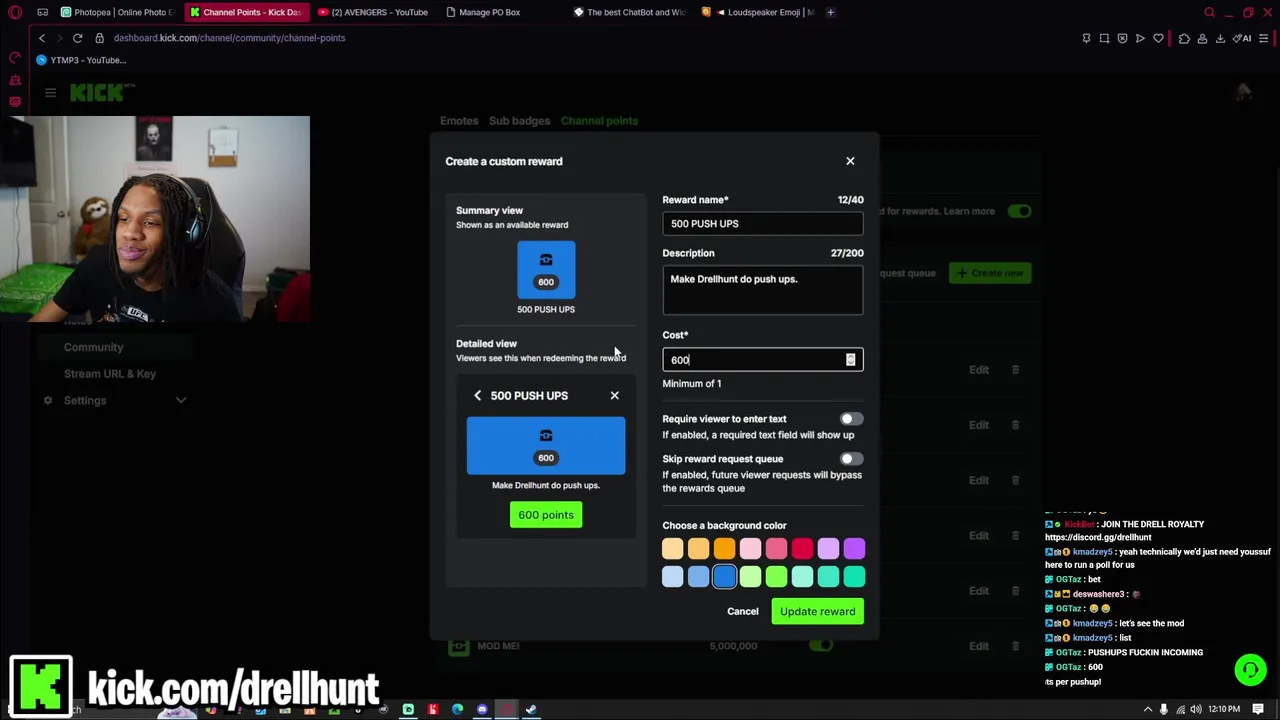Screen dimensions: 1280x720
Task: Toggle the MOD ME! reward switch
Action: click(x=821, y=646)
